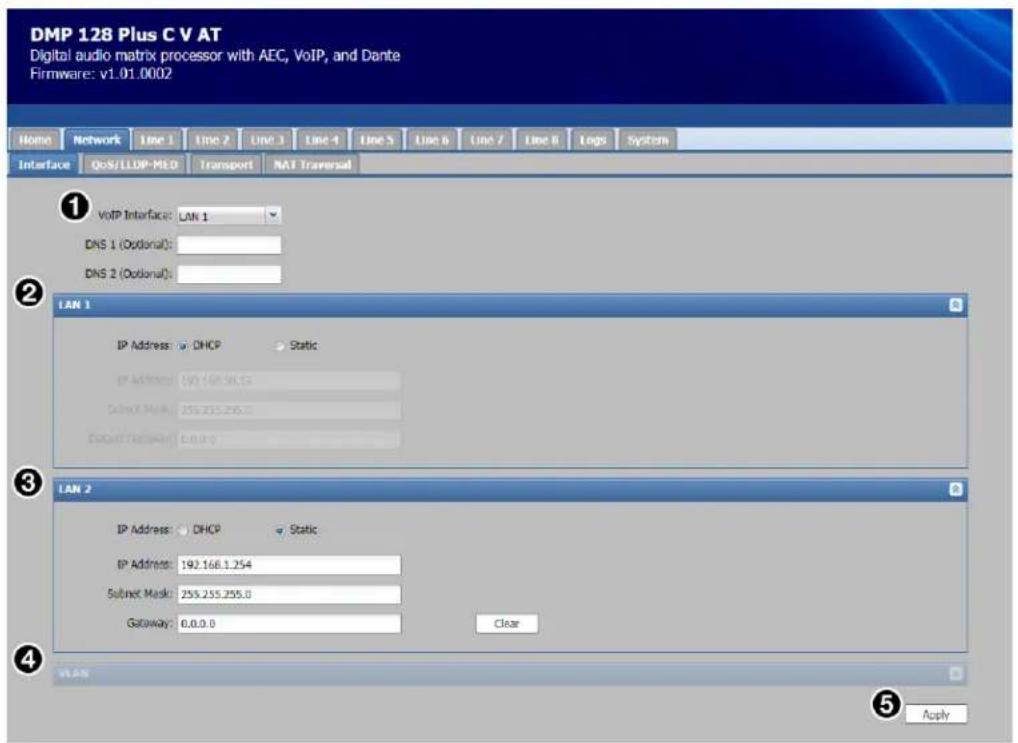Select Static for LAN 2

pyautogui.click(x=280, y=531)
